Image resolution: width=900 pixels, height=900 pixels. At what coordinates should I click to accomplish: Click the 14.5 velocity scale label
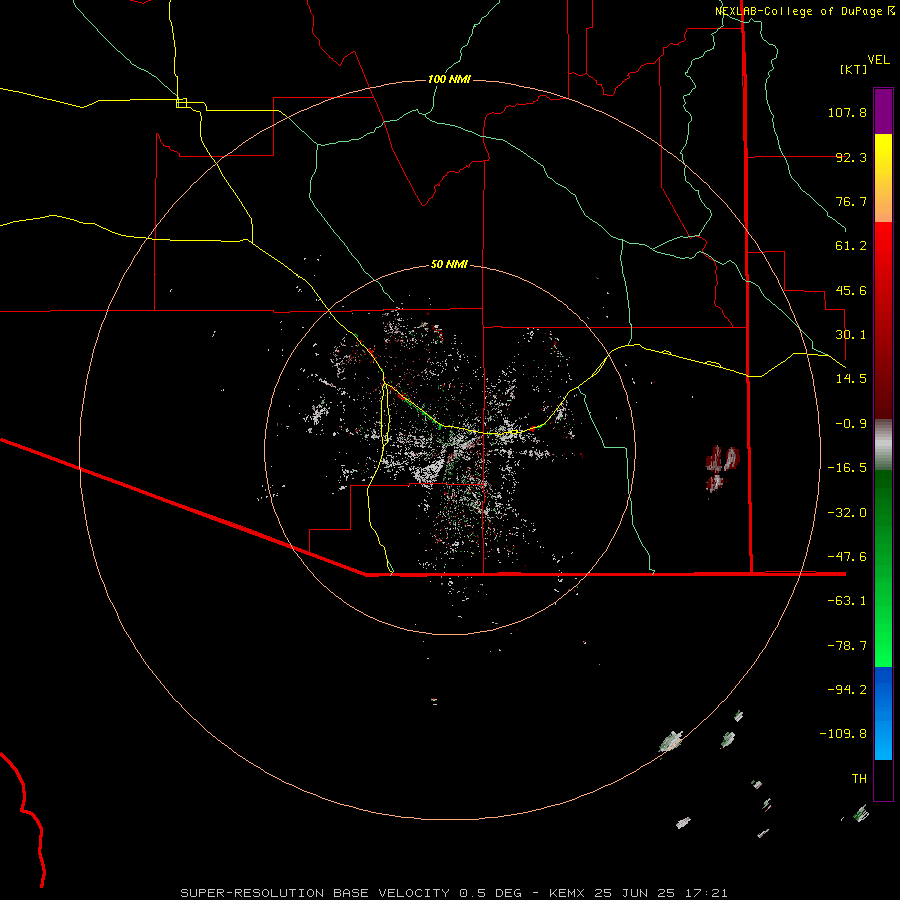click(851, 379)
